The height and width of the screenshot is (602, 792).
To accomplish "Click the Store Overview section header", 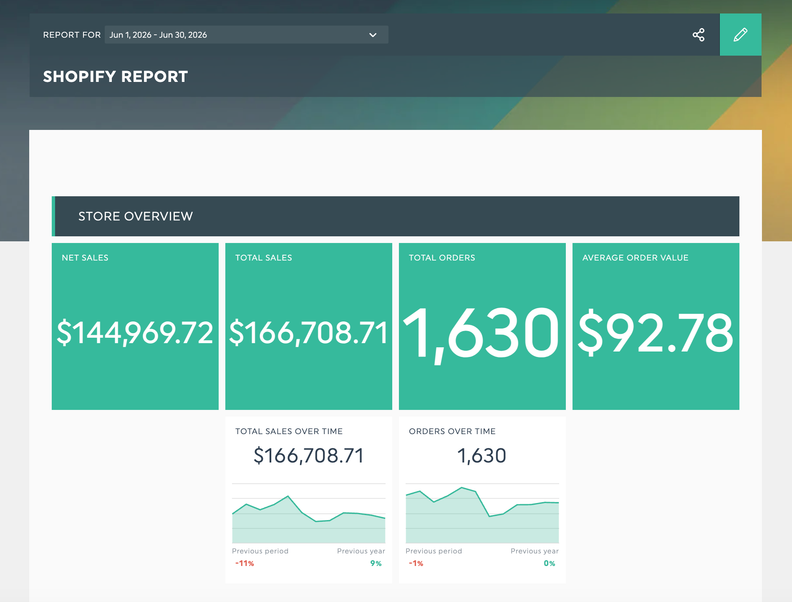I will coord(395,216).
